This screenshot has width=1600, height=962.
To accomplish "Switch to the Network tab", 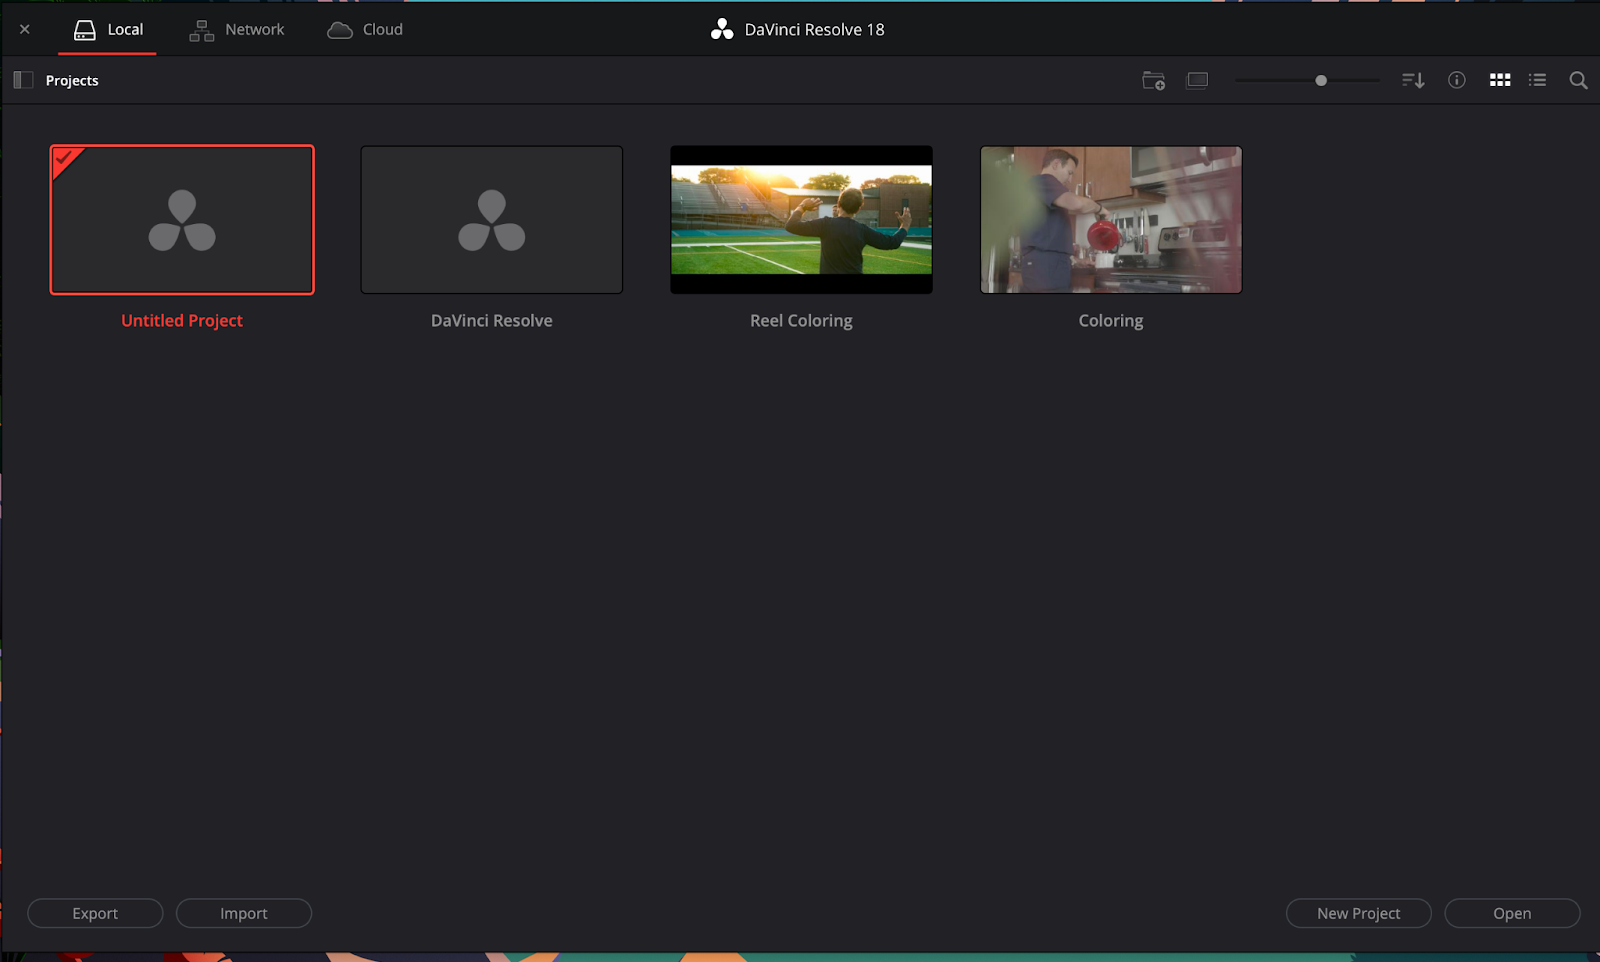I will tap(237, 30).
